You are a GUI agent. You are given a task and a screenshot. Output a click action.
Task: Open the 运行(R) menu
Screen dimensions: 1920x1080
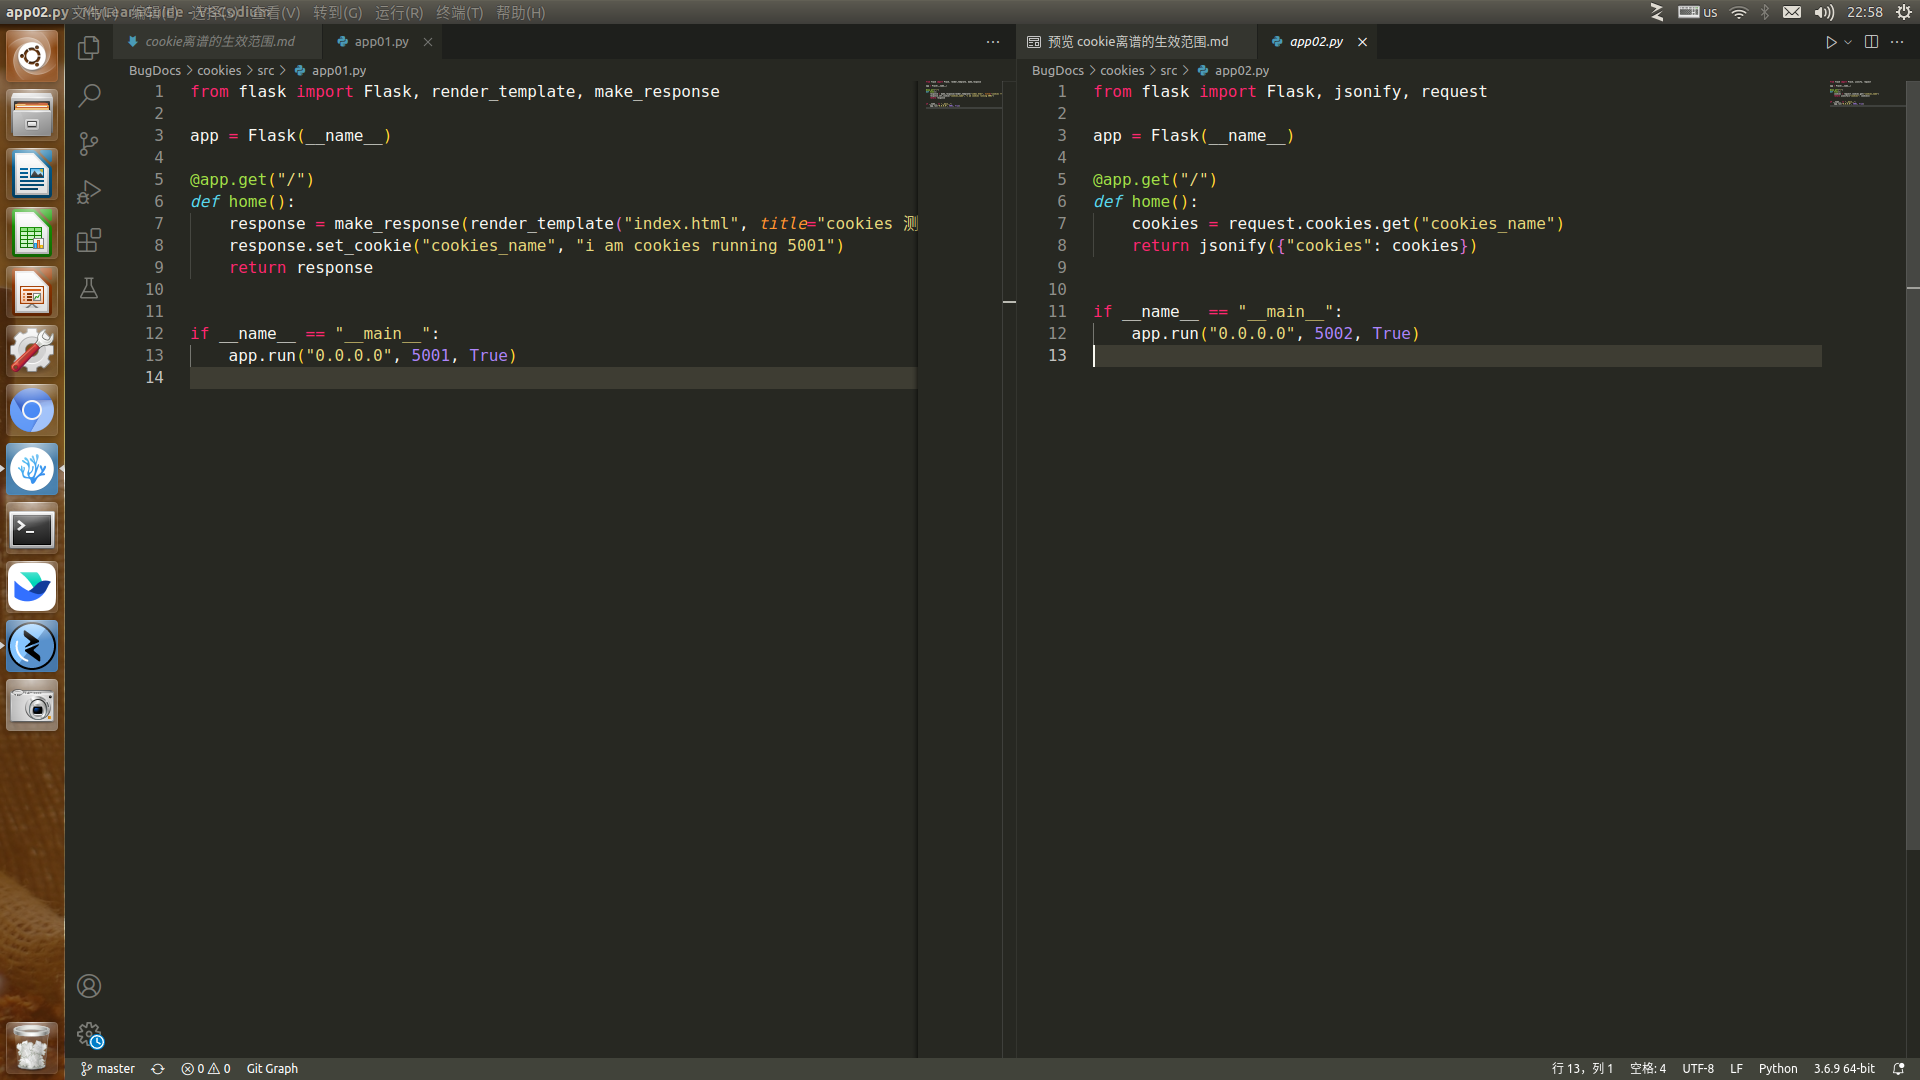pos(399,12)
